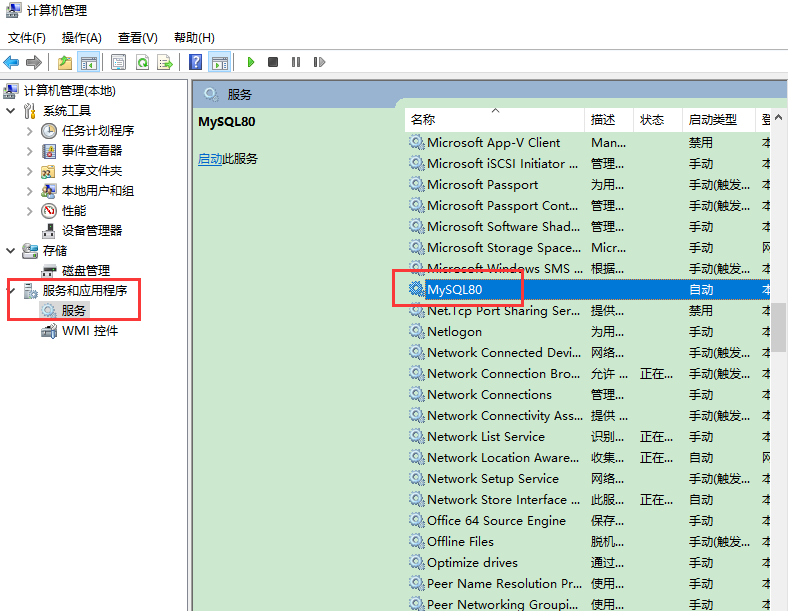Select Network Location Aware... service
The width and height of the screenshot is (788, 611).
click(588, 458)
